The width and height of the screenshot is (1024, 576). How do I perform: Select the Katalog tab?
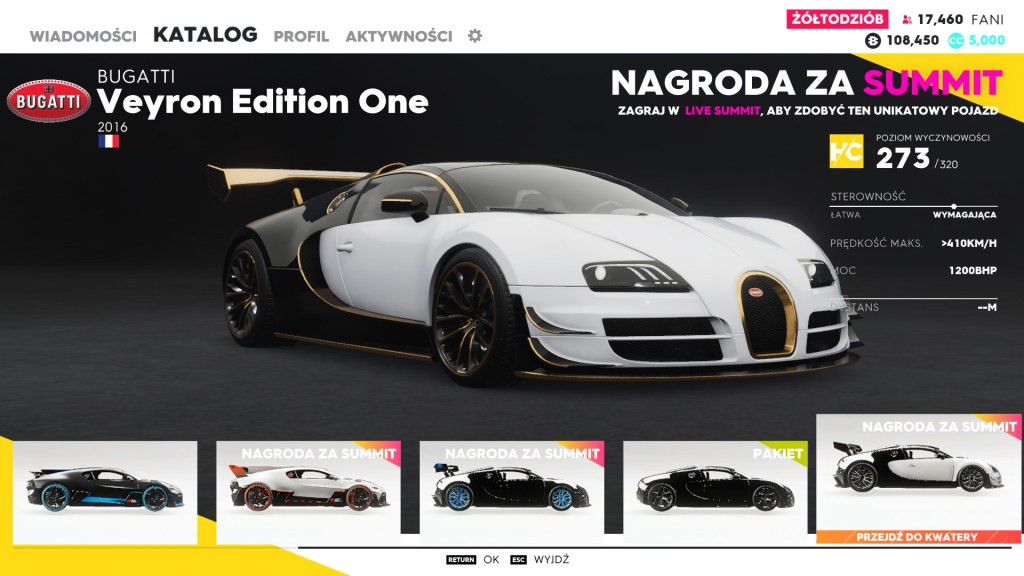click(205, 35)
